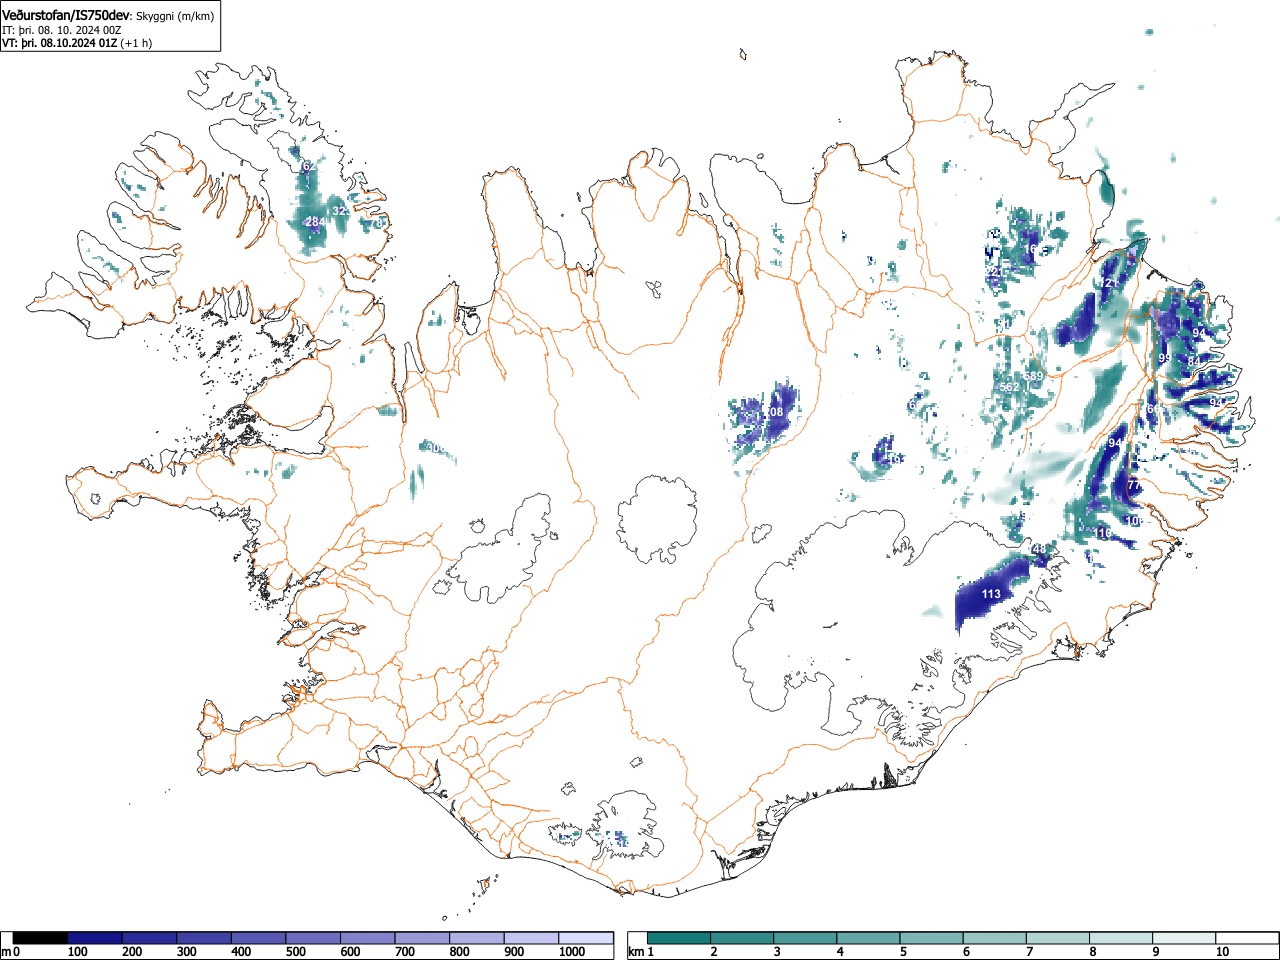Click the 121 visibility value in the northeast
Image resolution: width=1280 pixels, height=960 pixels.
coord(1109,284)
